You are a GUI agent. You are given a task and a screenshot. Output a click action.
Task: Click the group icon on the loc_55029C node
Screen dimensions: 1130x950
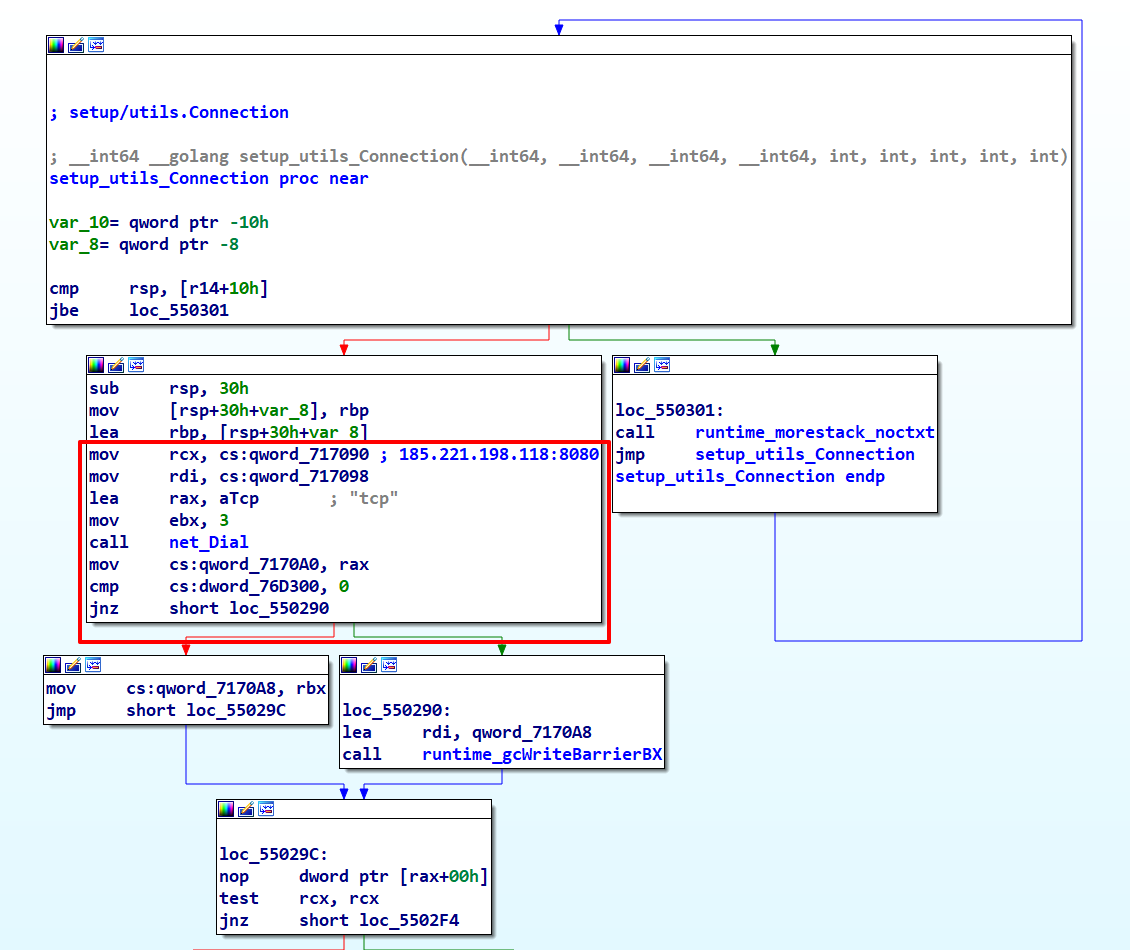point(266,809)
